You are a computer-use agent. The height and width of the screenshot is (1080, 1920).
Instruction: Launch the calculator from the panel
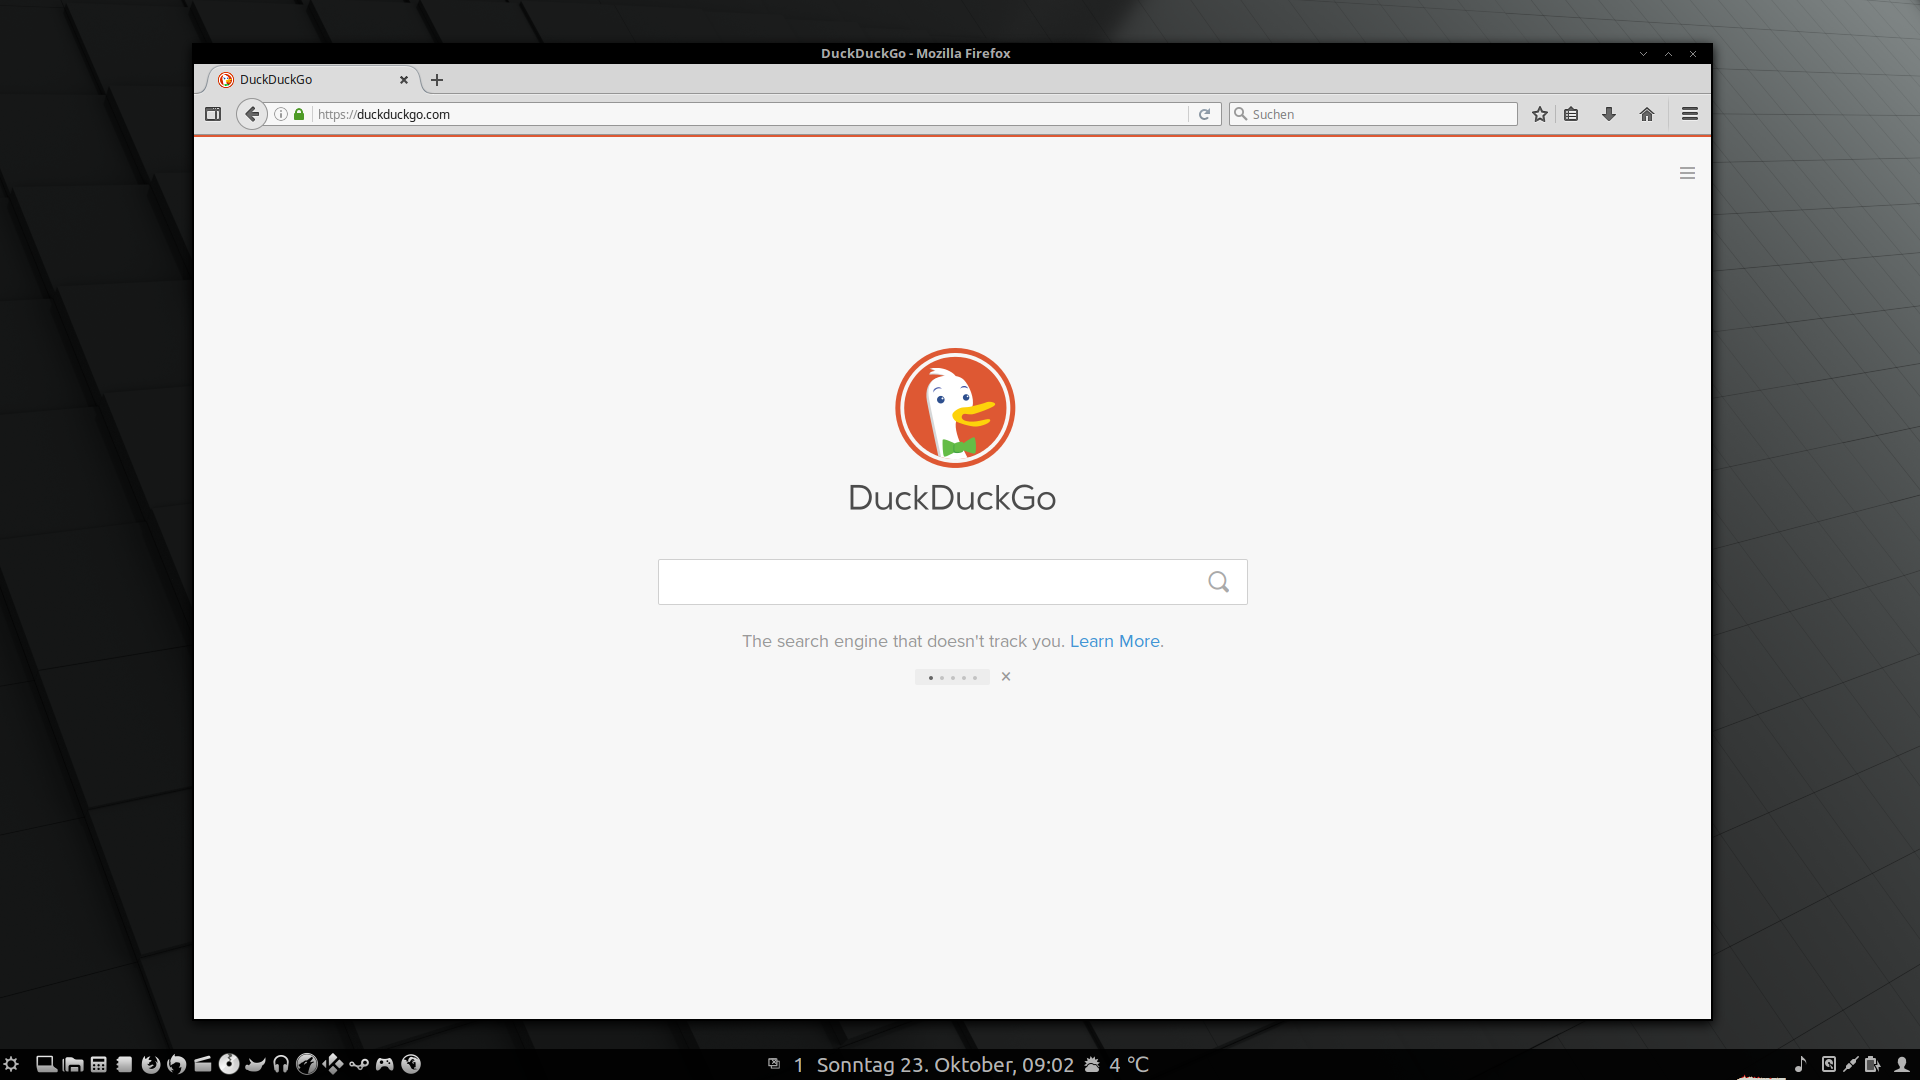tap(99, 1064)
